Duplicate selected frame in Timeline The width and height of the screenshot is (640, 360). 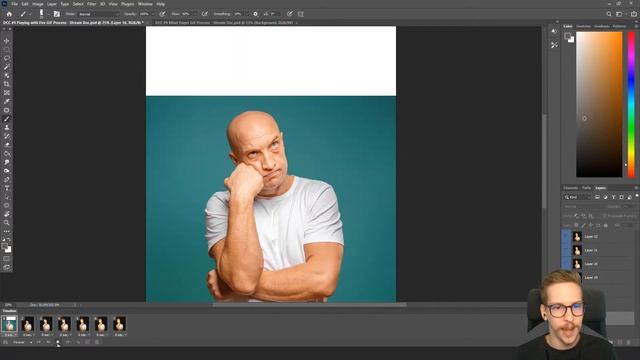point(87,342)
